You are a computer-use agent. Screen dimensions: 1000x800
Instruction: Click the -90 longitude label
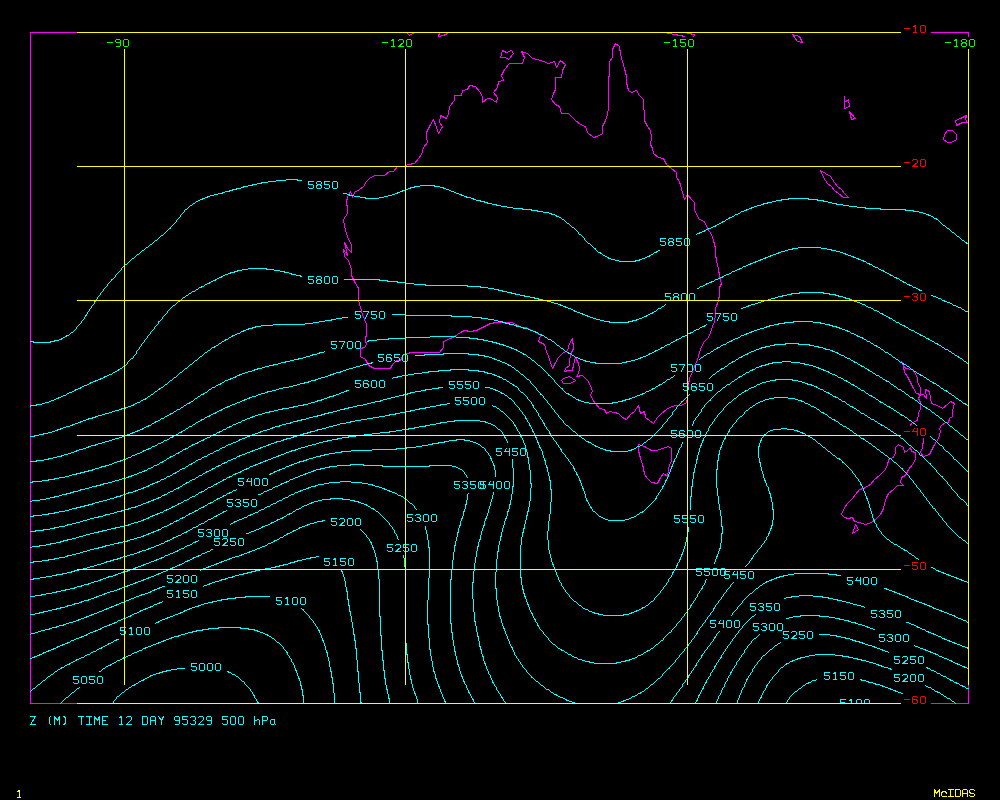(x=118, y=43)
